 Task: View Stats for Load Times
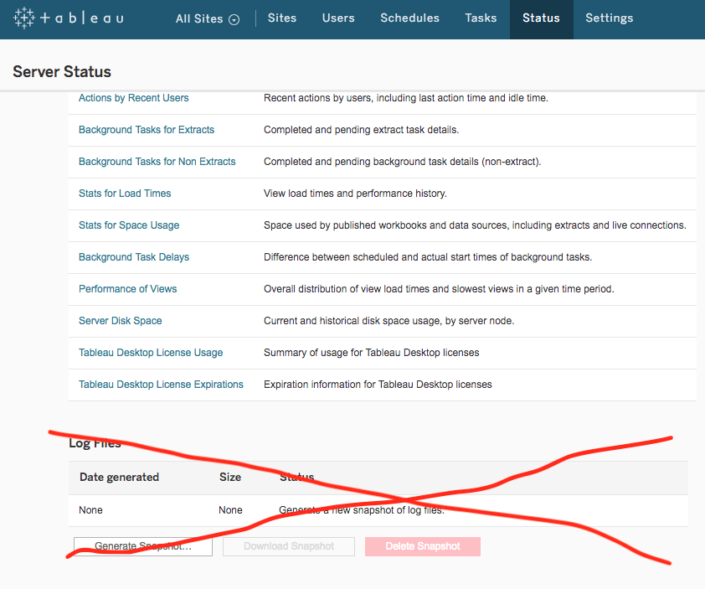[125, 193]
